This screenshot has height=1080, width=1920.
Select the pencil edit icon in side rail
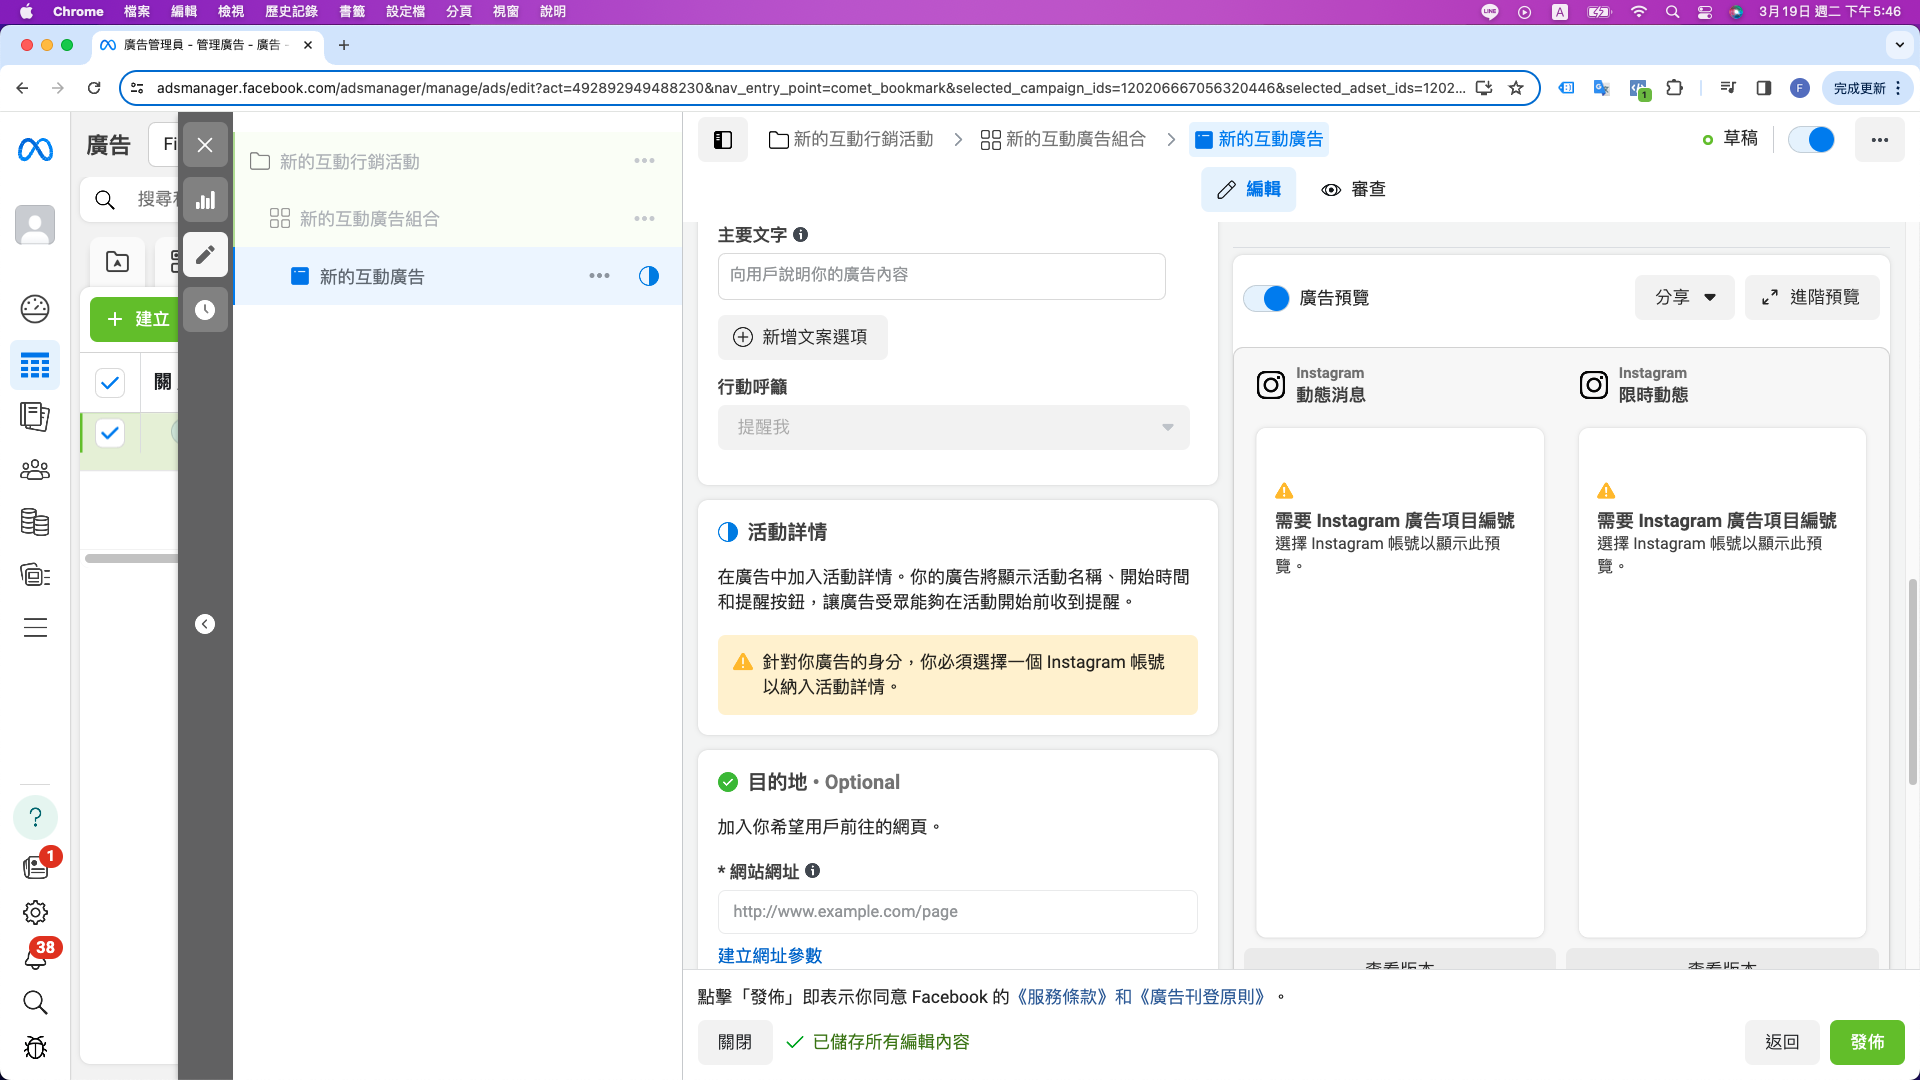(205, 255)
